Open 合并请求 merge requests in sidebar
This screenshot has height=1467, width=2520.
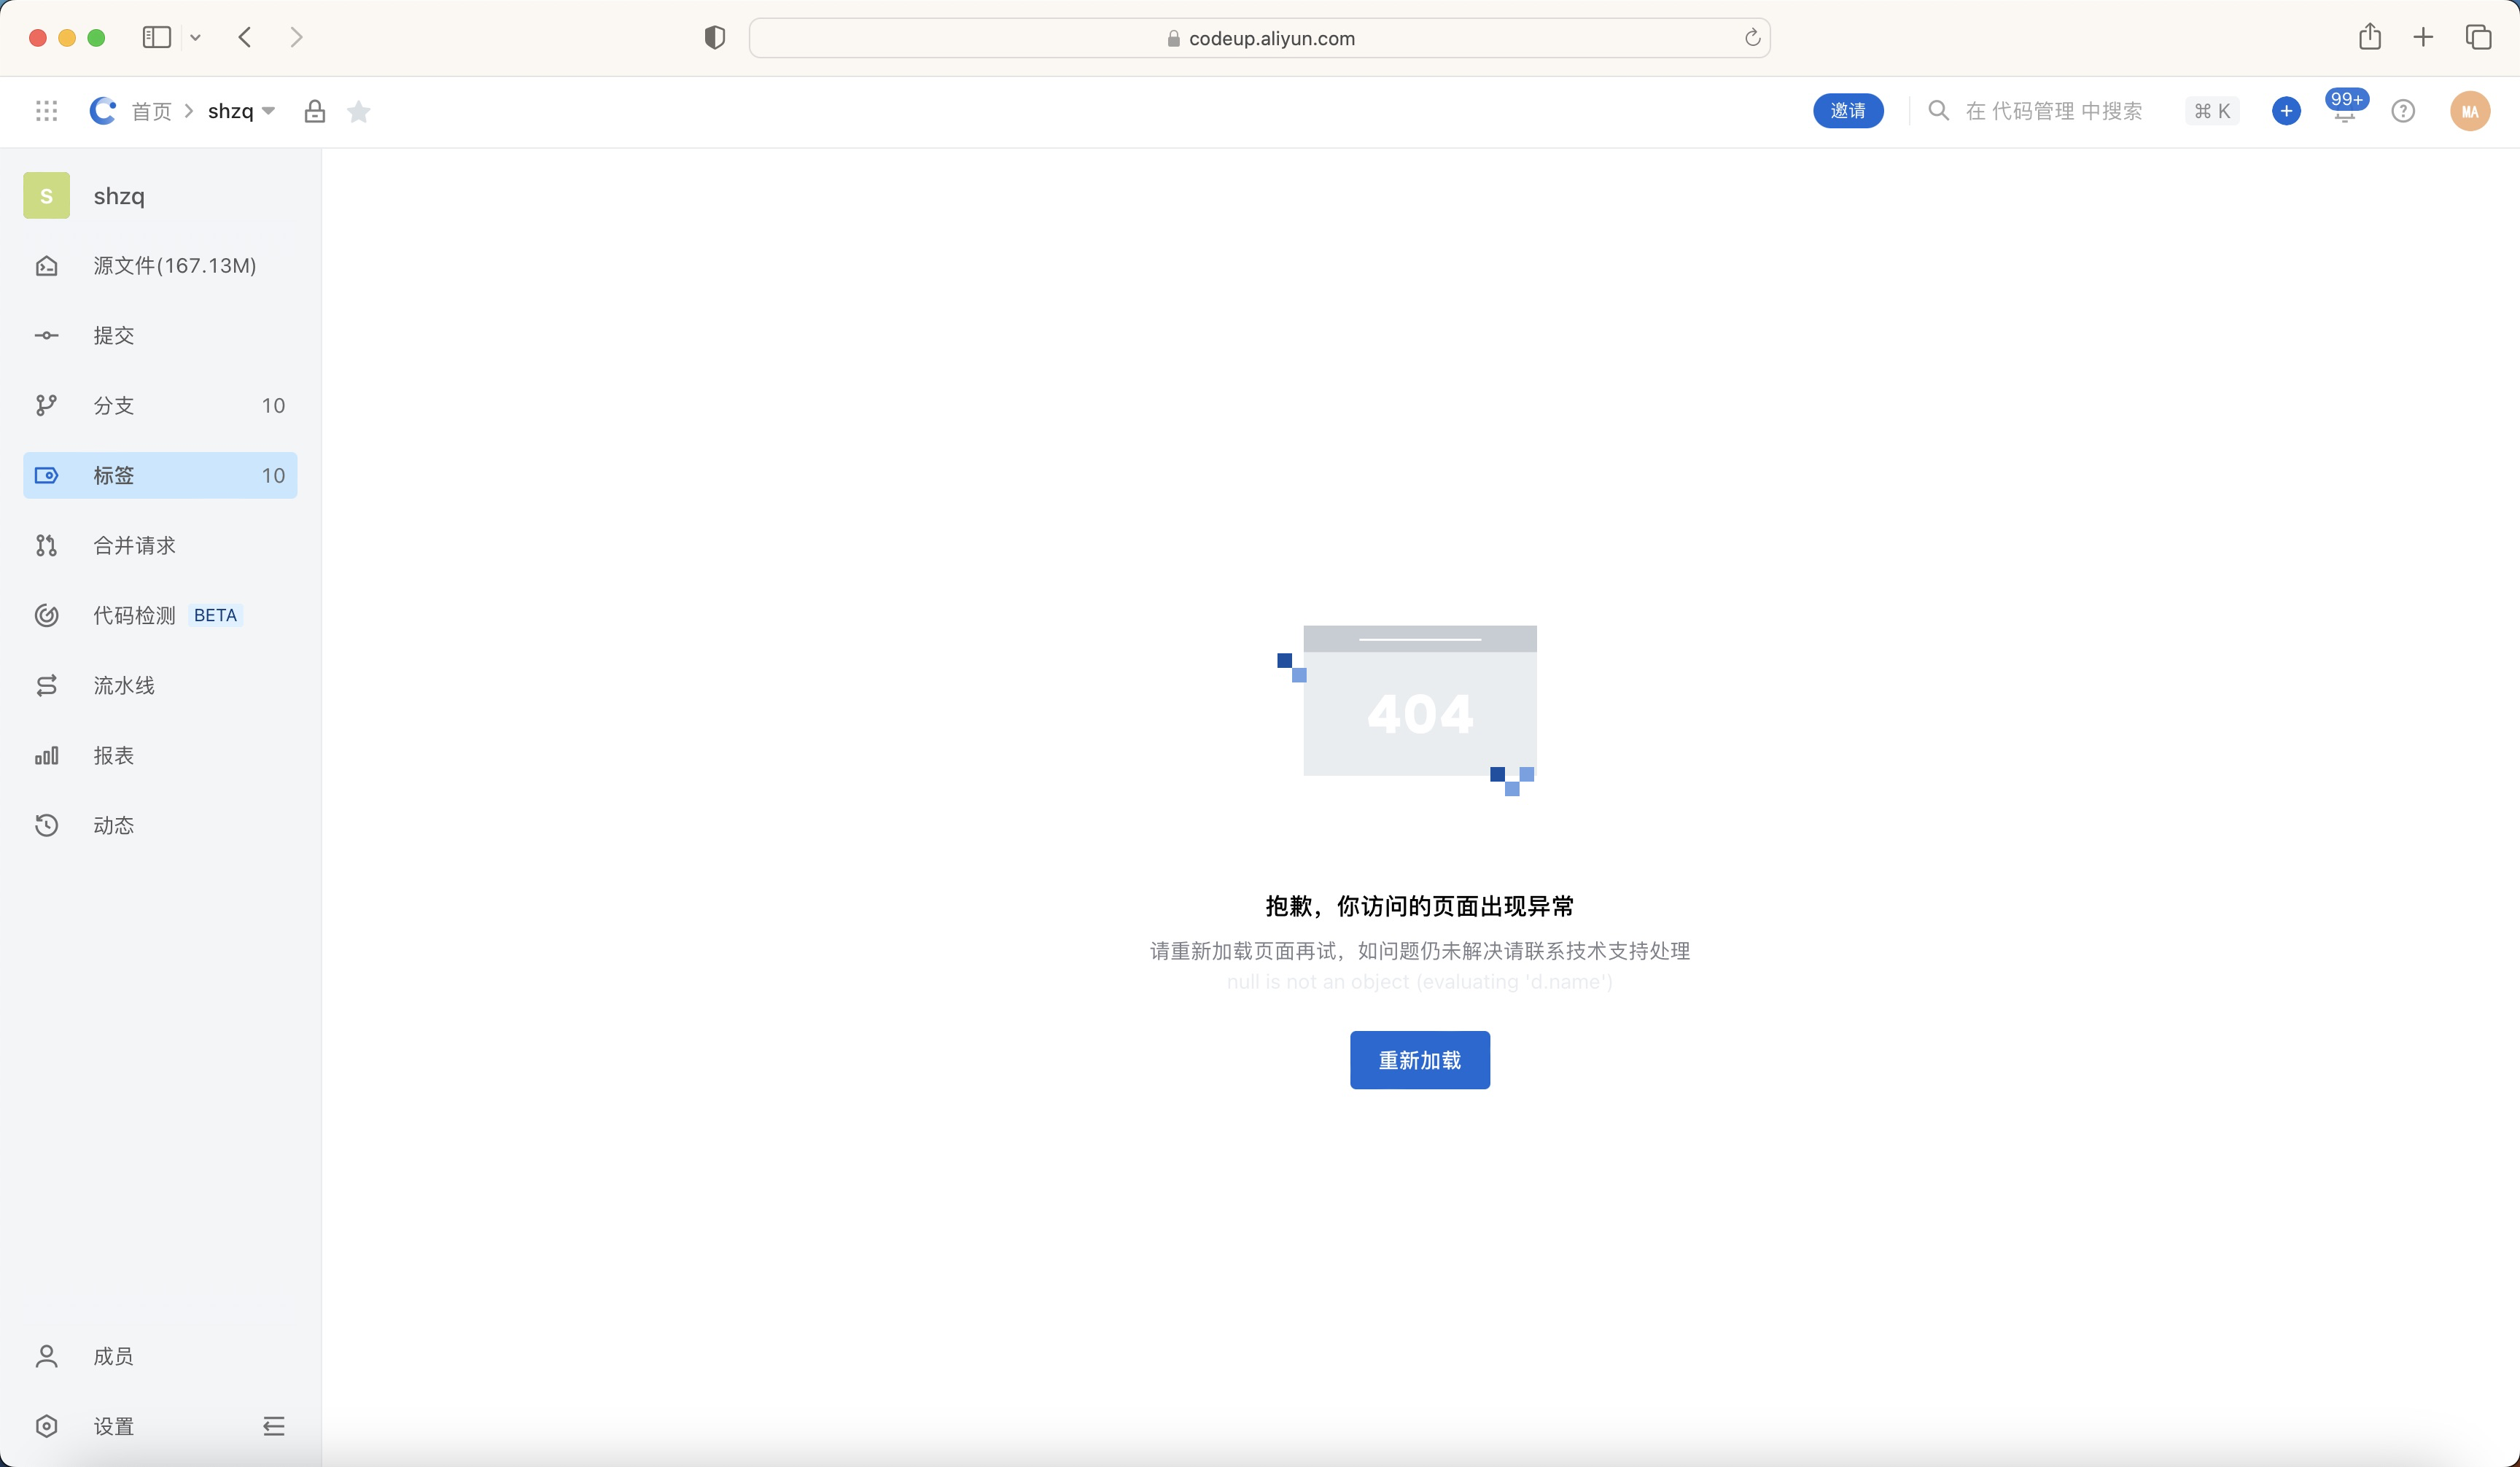tap(160, 545)
